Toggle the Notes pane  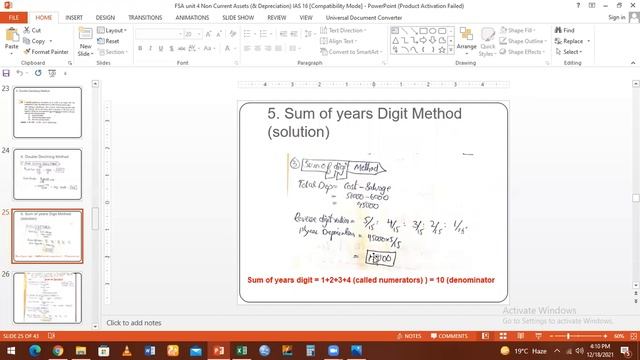point(409,336)
